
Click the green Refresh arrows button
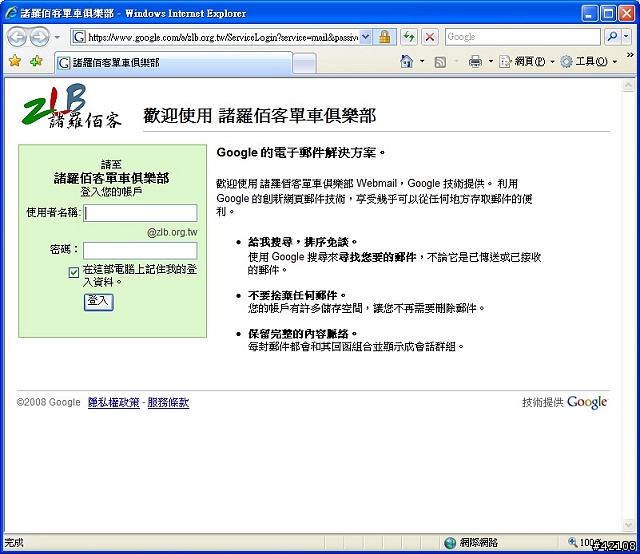[409, 37]
